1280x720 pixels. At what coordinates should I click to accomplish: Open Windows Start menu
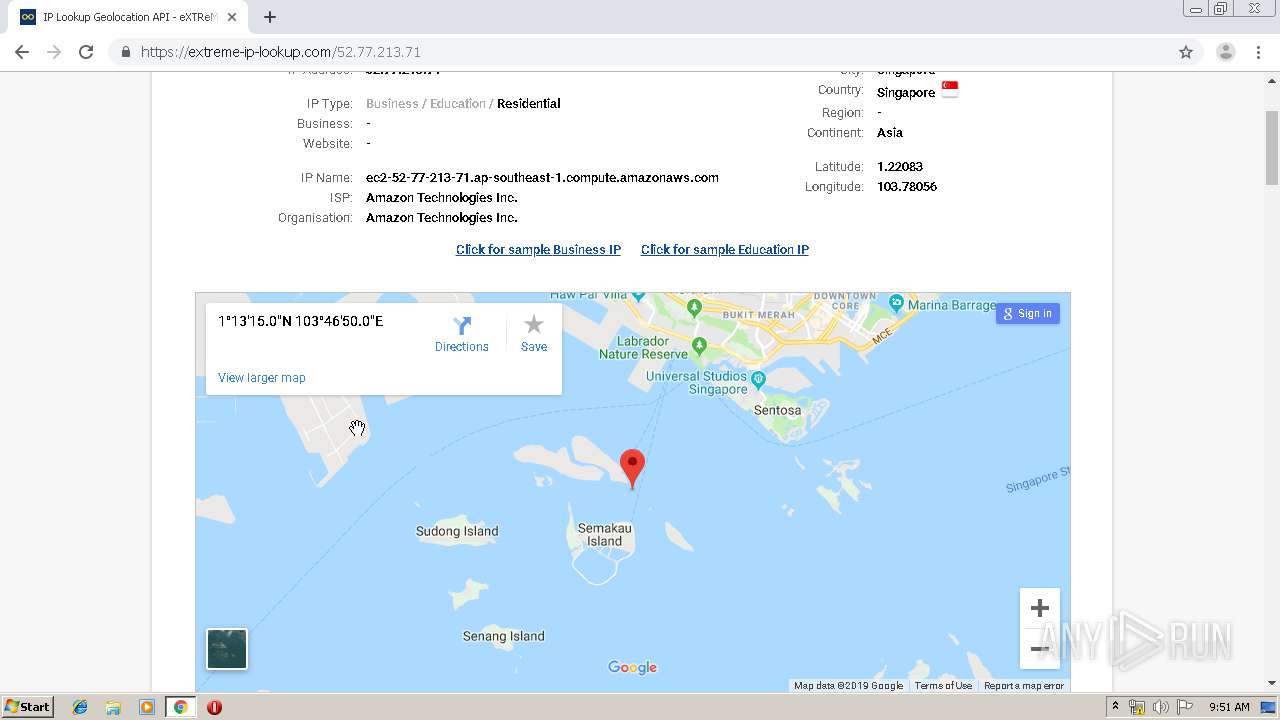28,707
